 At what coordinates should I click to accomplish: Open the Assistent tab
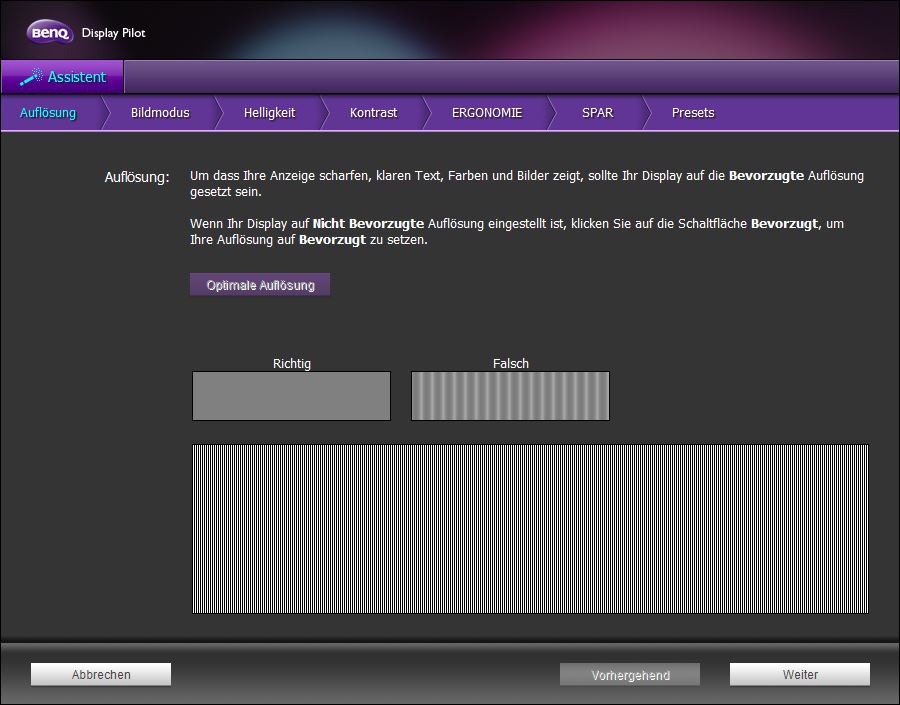(x=76, y=77)
